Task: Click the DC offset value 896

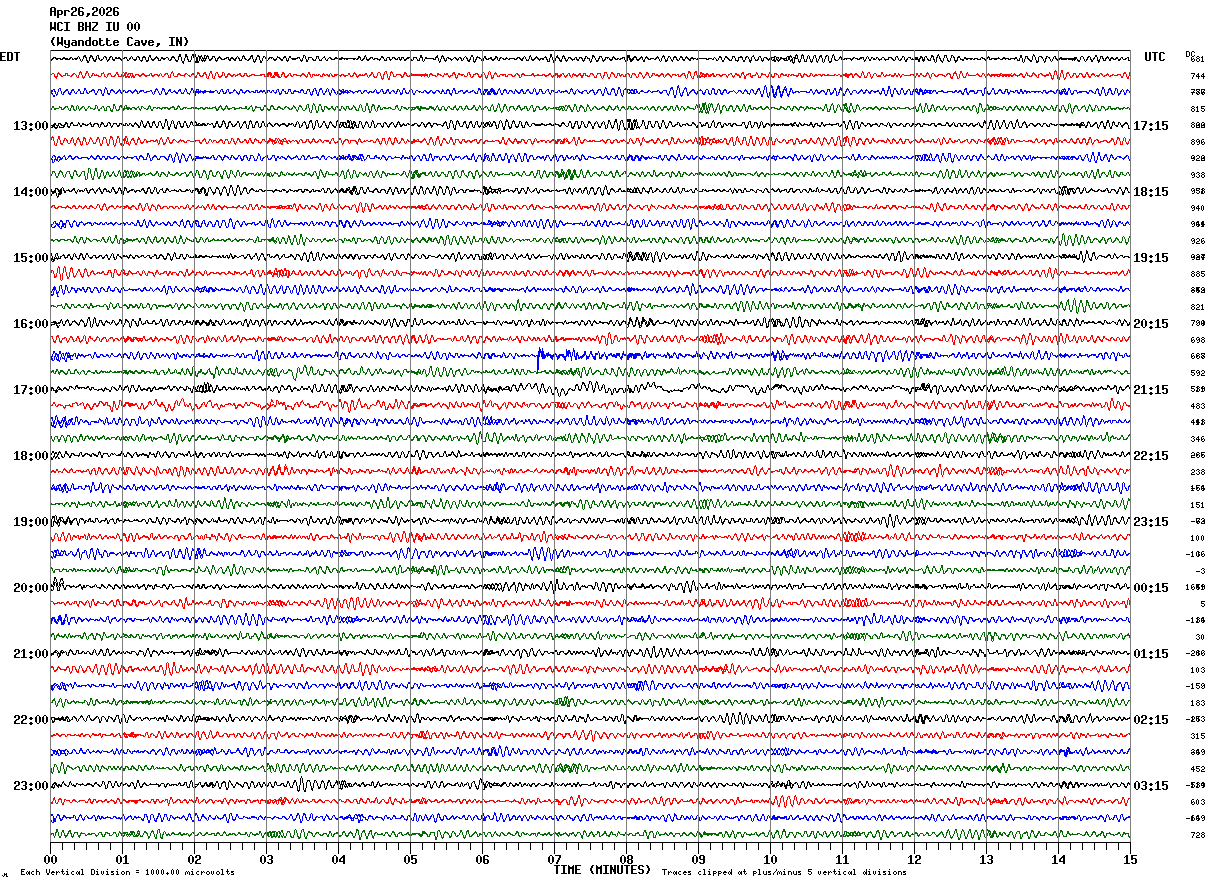Action: [1197, 142]
